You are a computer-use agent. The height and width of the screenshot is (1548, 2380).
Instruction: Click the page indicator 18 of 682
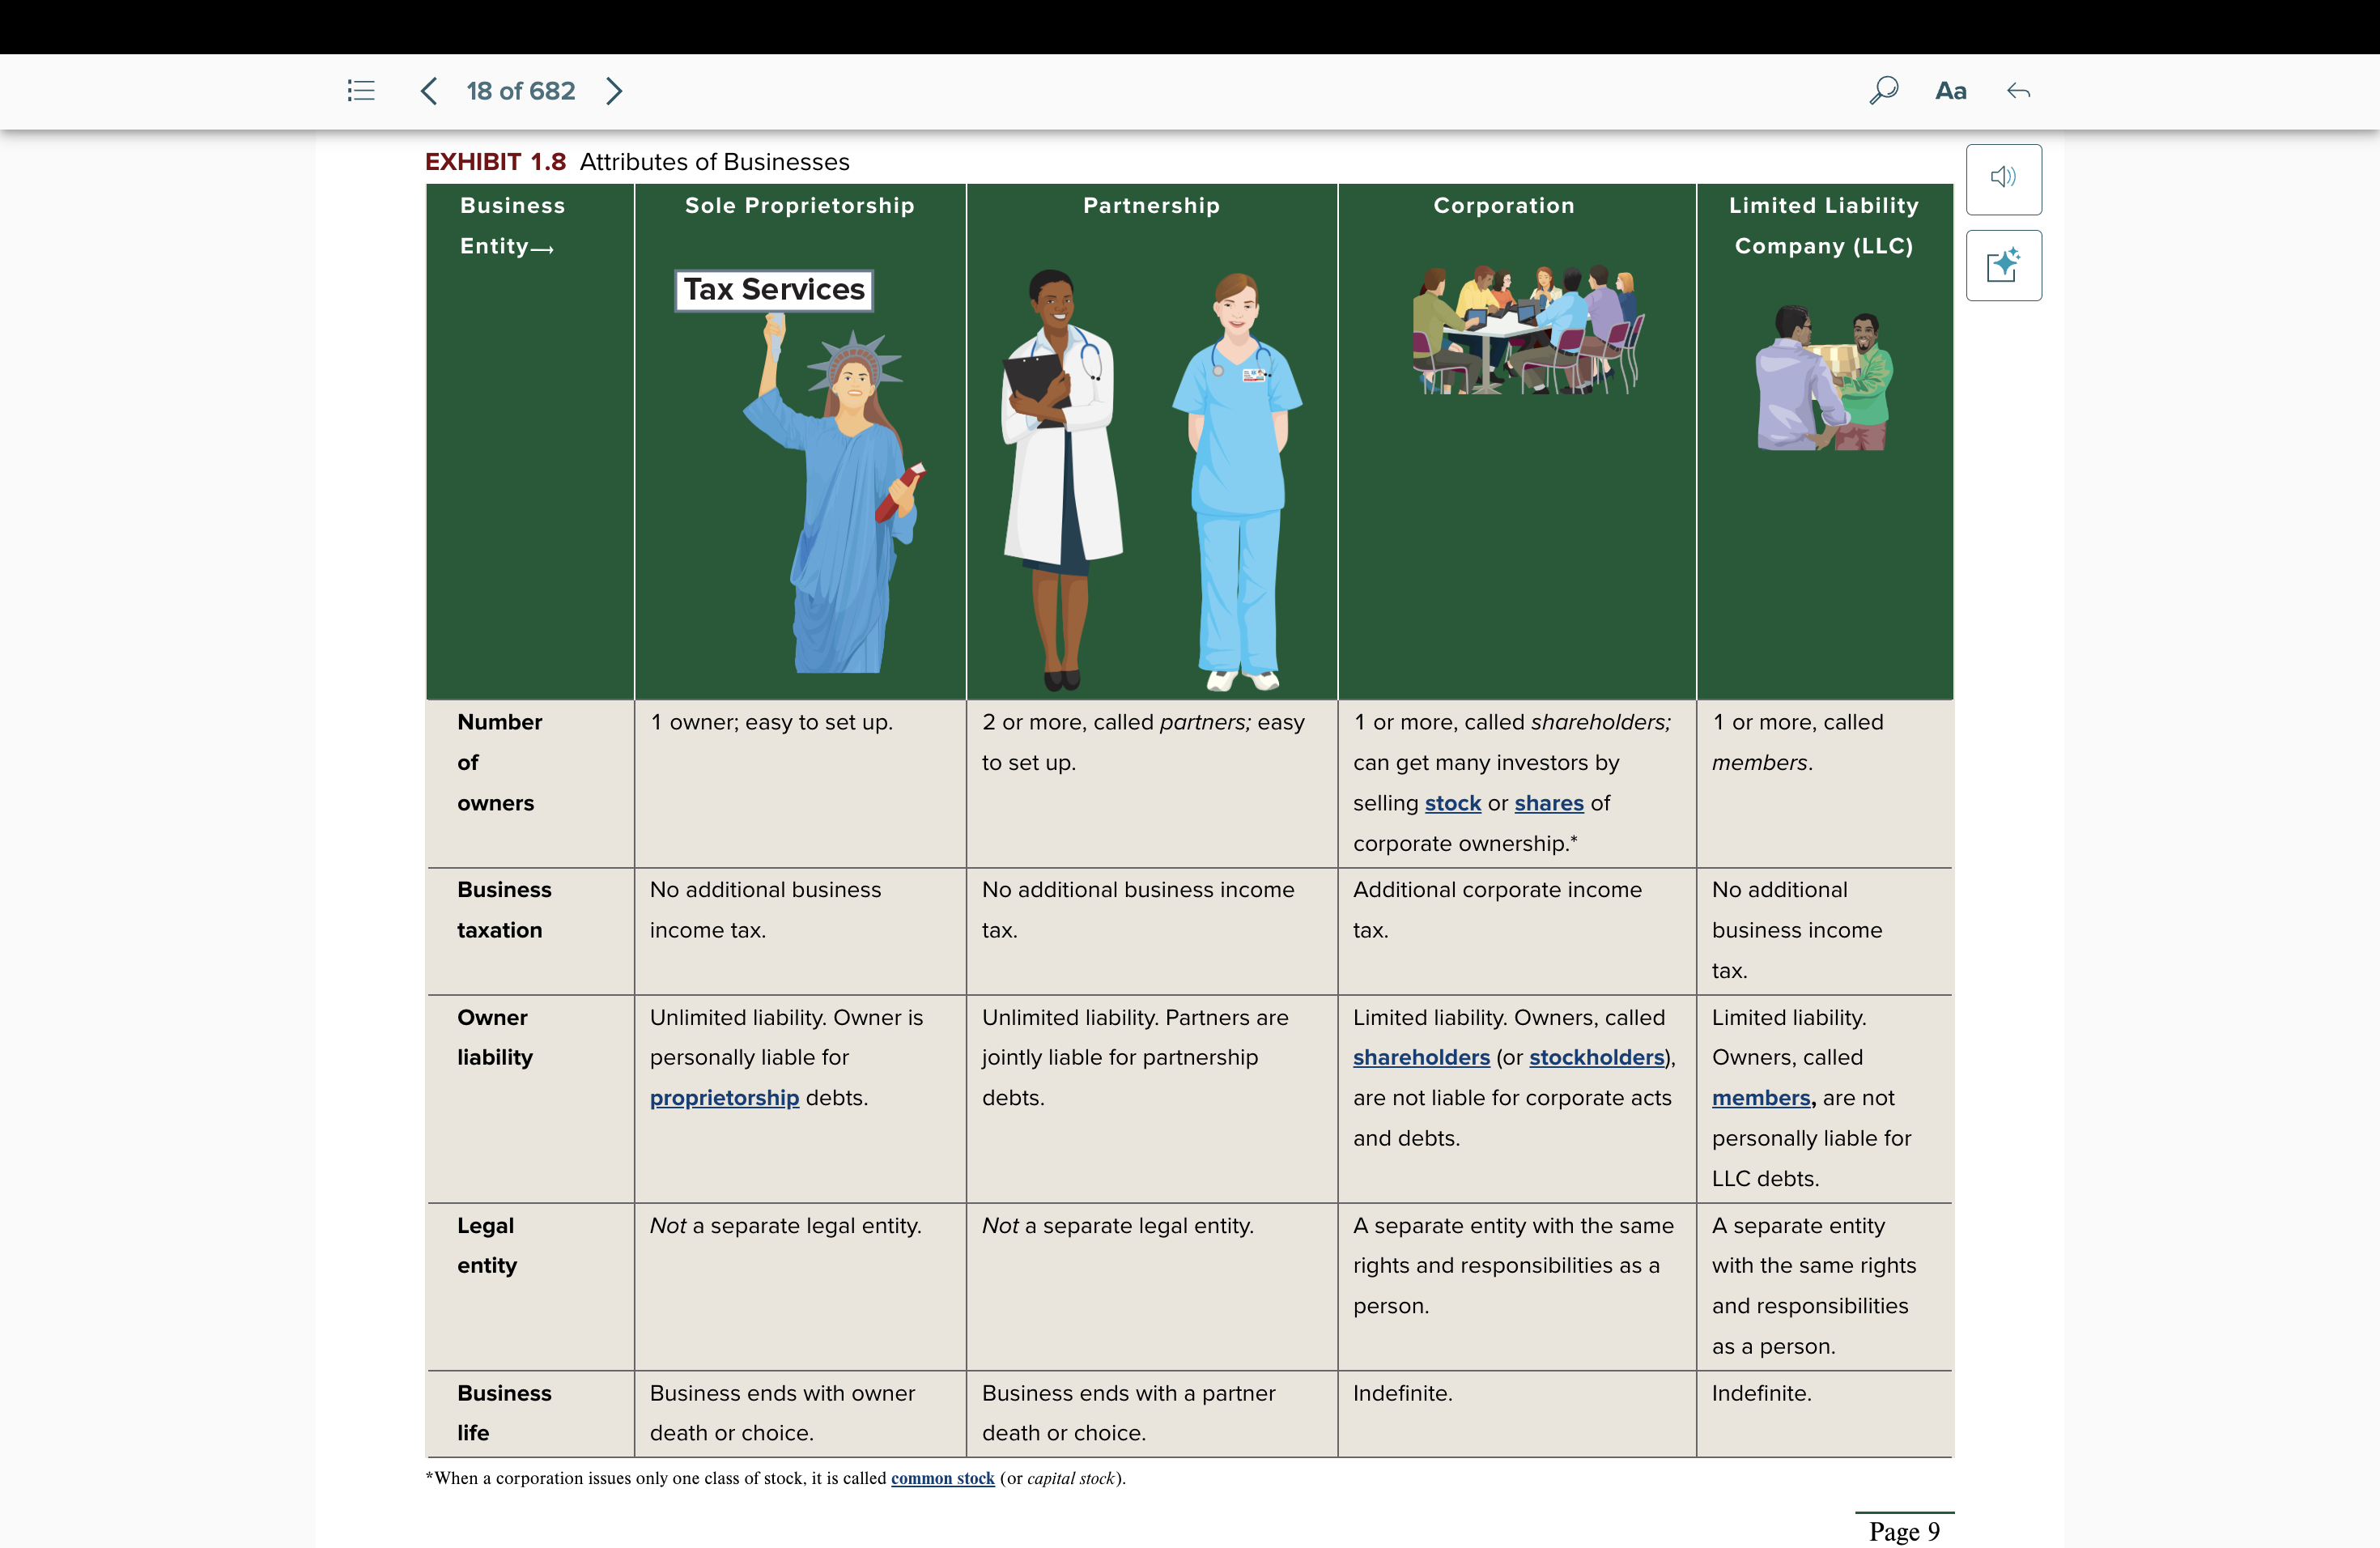click(520, 91)
